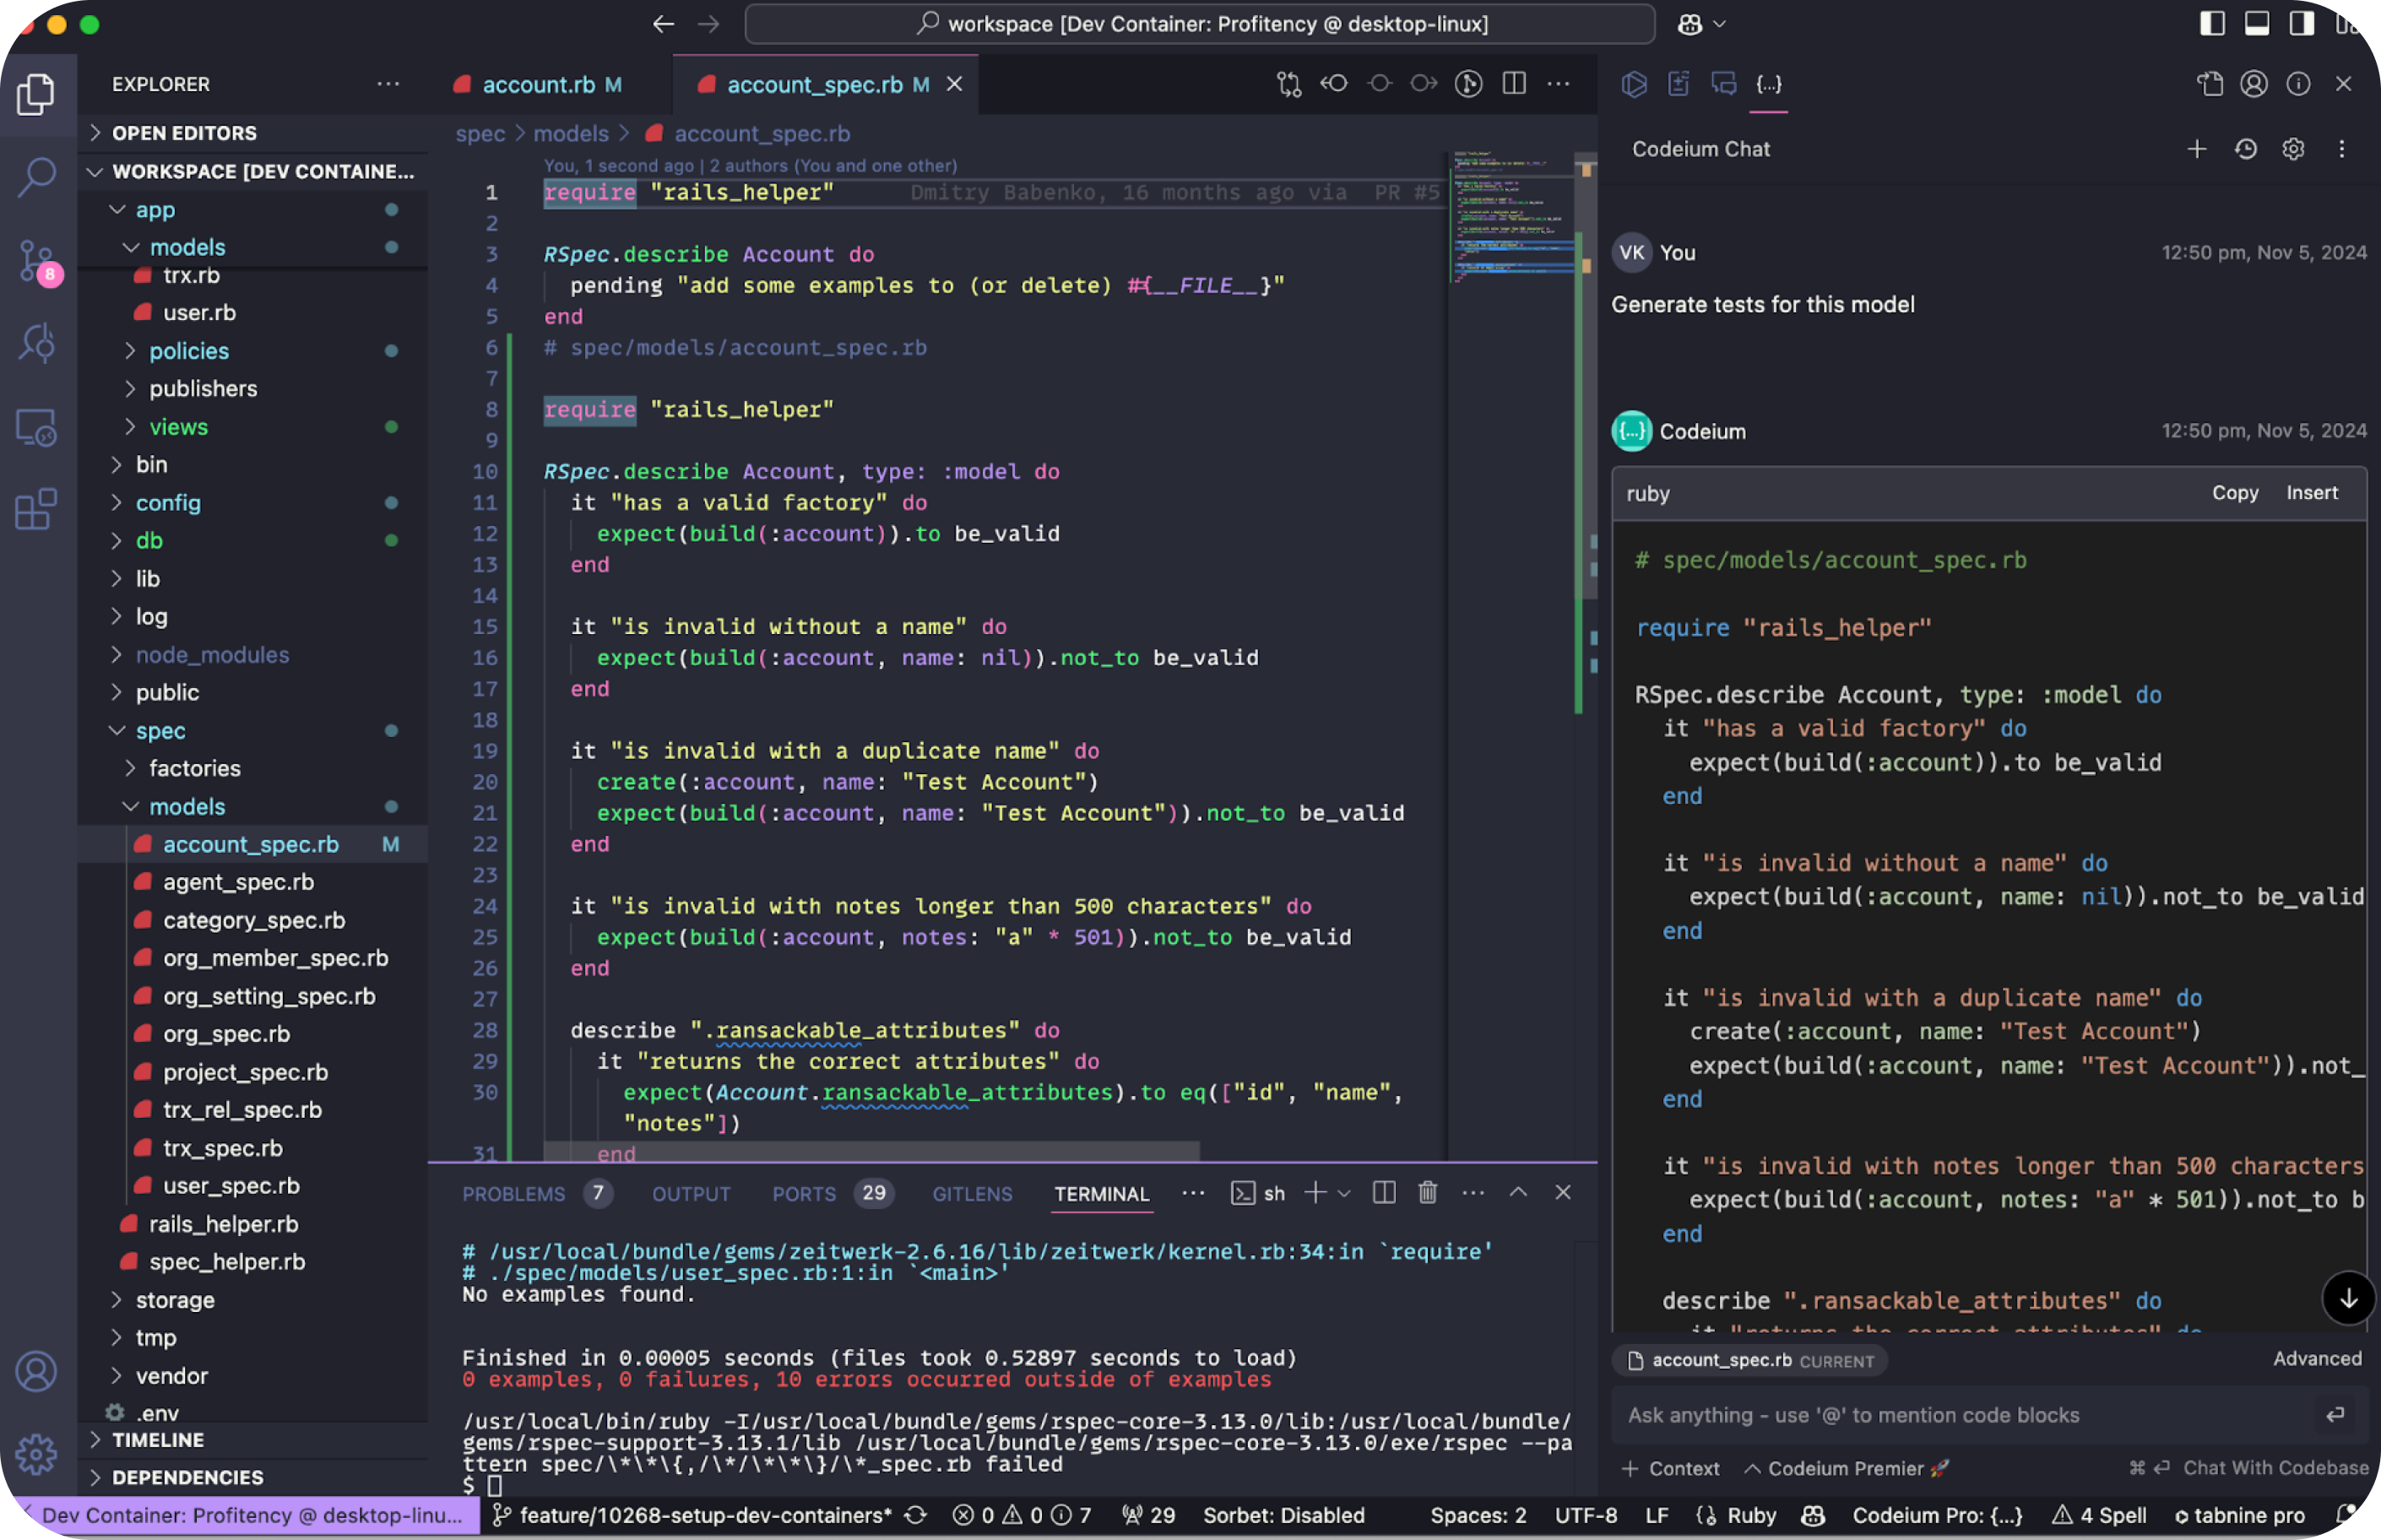Toggle bottom panel layout button
This screenshot has width=2381, height=1540.
tap(2257, 23)
